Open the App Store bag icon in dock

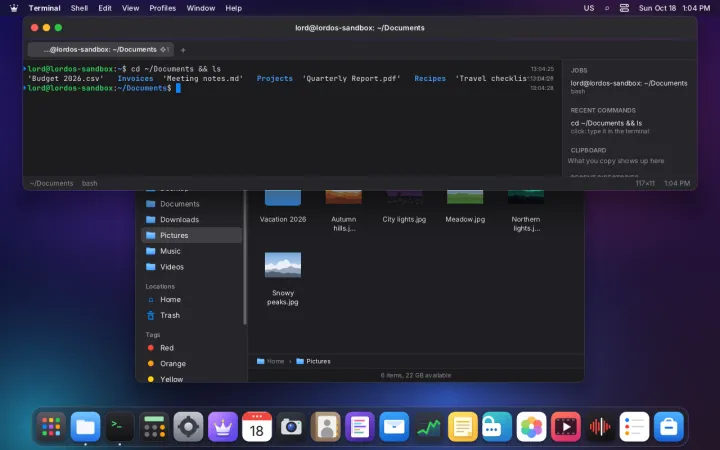tap(668, 427)
